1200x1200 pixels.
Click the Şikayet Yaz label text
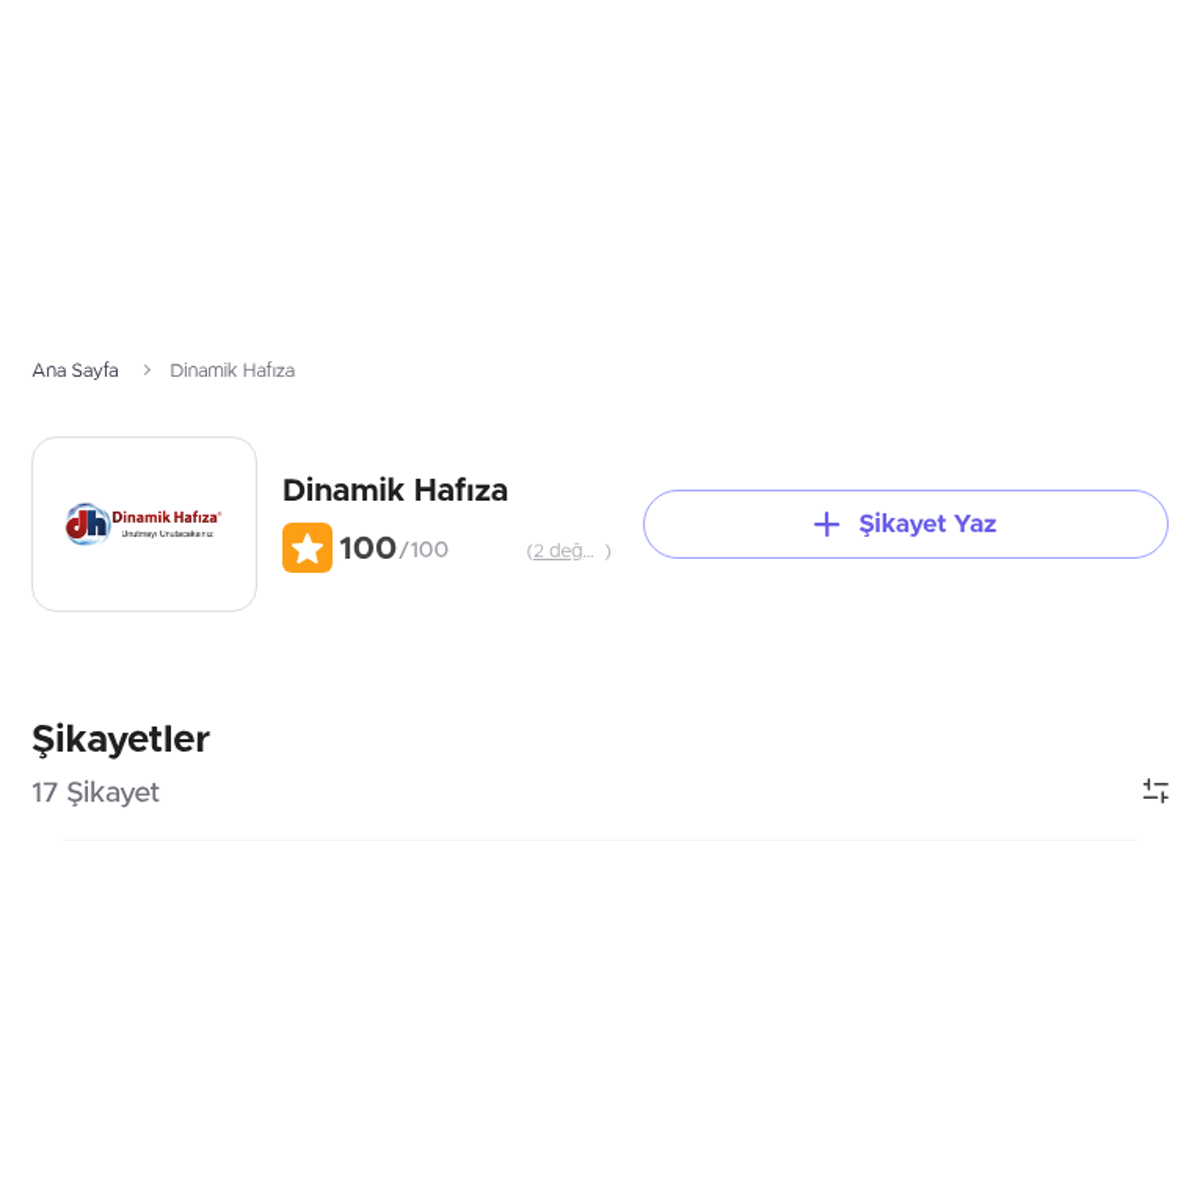(927, 524)
